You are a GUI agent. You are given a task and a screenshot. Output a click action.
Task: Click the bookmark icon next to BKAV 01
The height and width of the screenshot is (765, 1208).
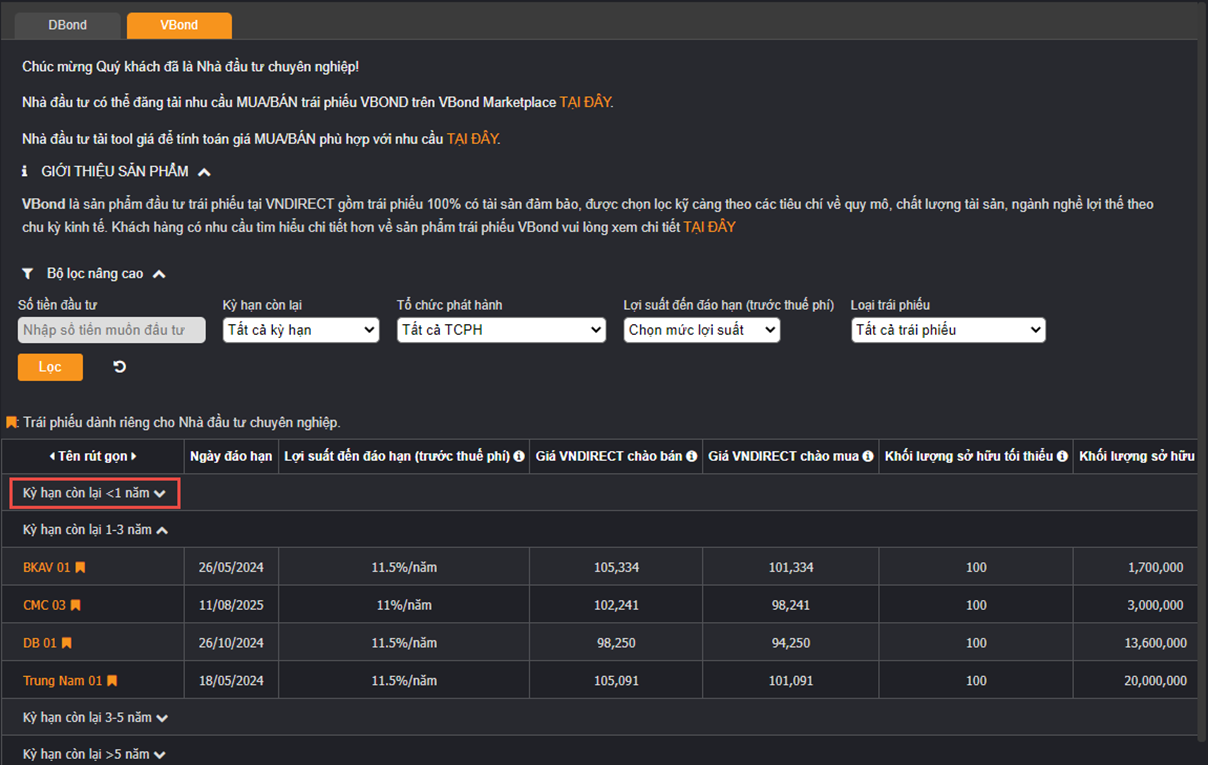pyautogui.click(x=80, y=568)
